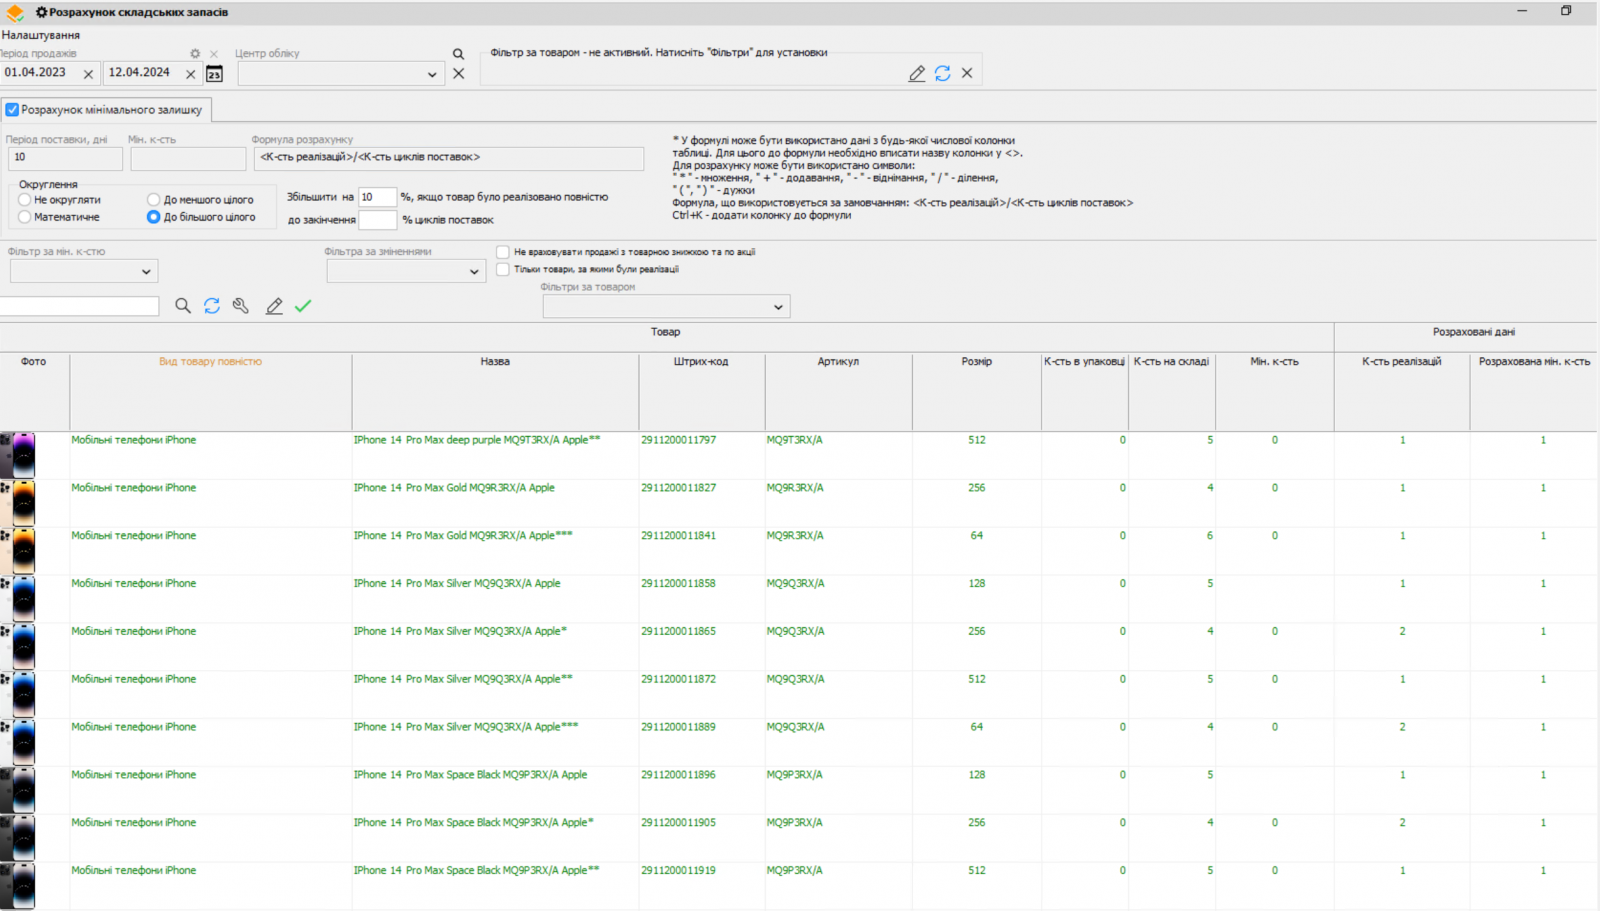
Task: Open the Налаштування menu
Action: point(41,35)
